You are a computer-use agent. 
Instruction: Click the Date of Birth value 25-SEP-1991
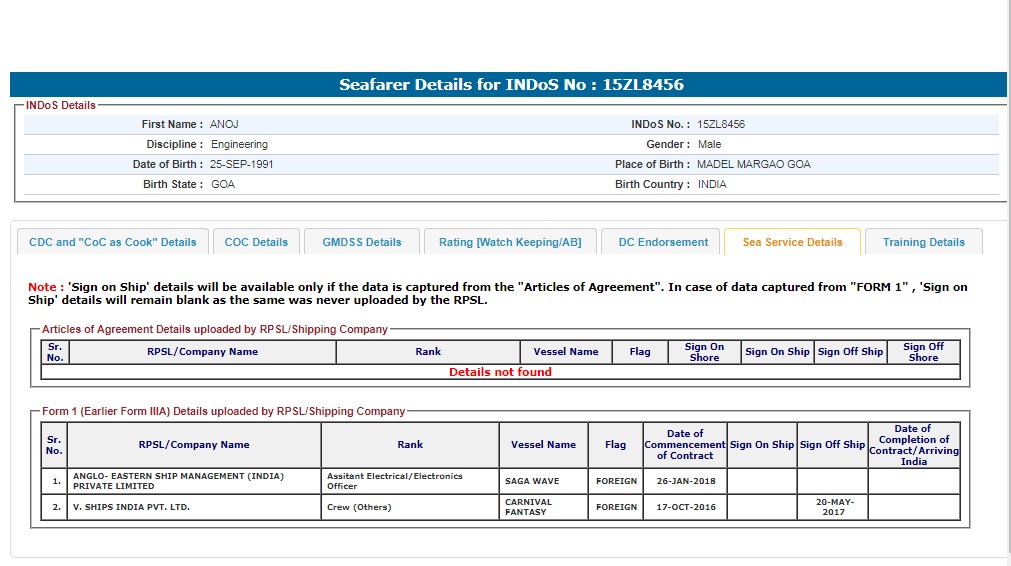tap(241, 164)
